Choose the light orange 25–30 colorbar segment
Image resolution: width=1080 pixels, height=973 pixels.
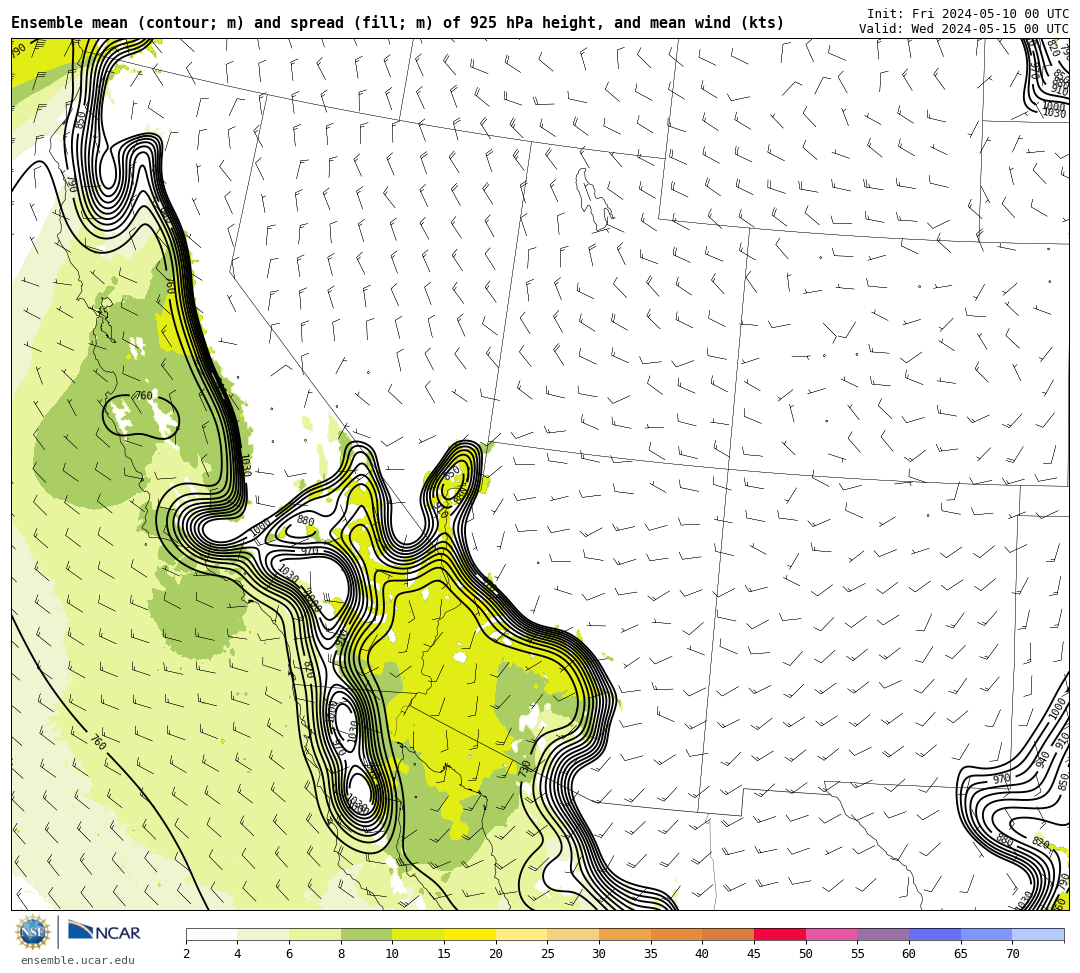tap(573, 934)
